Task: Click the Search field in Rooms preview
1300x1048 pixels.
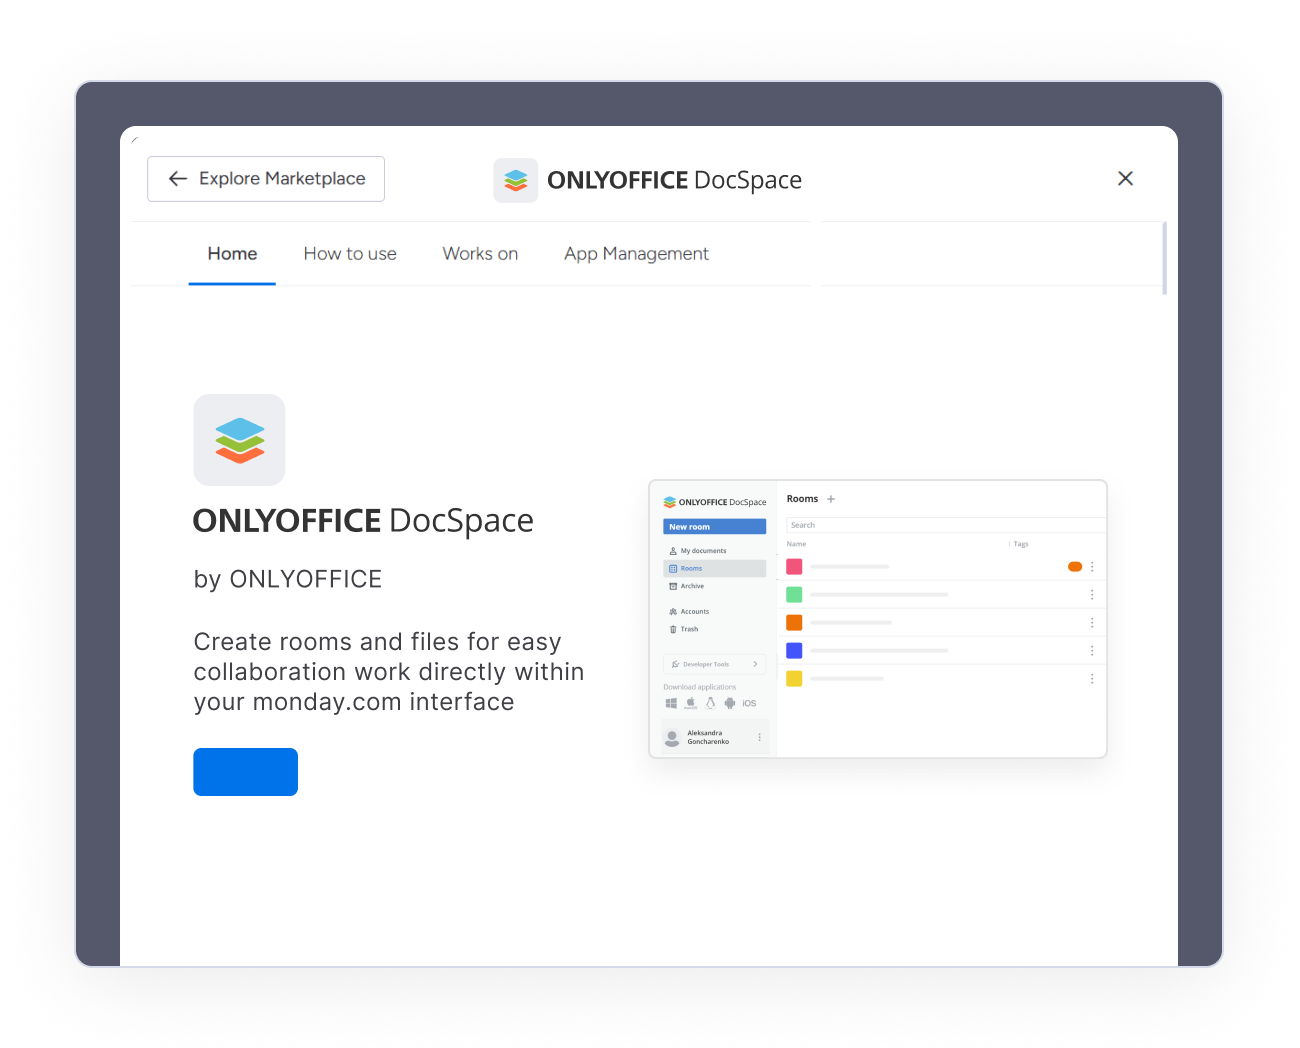Action: [x=945, y=525]
